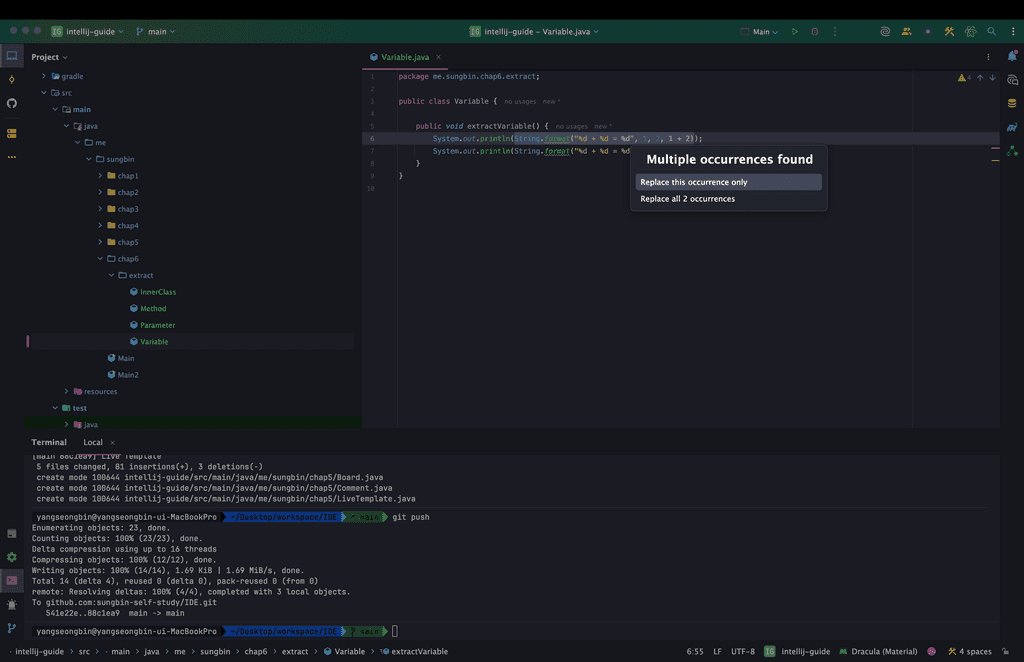
Task: Toggle the Project tool window icon
Action: [x=12, y=56]
